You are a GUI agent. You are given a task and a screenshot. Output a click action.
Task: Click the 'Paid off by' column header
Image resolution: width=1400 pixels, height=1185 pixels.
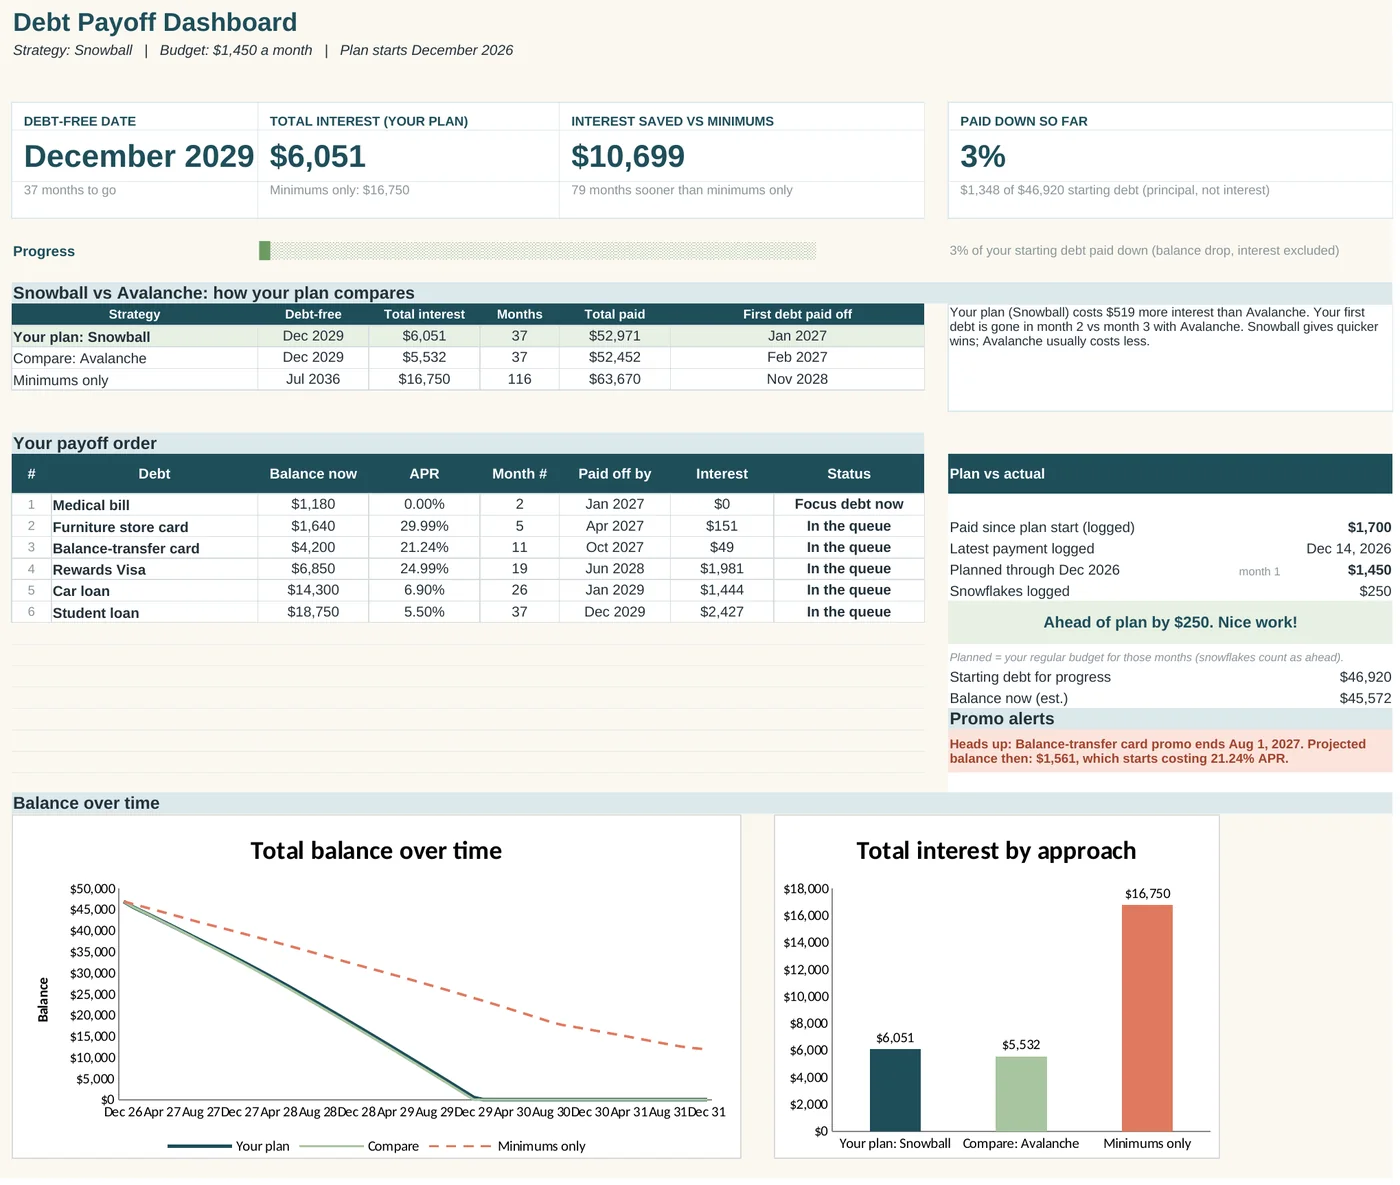tap(615, 474)
